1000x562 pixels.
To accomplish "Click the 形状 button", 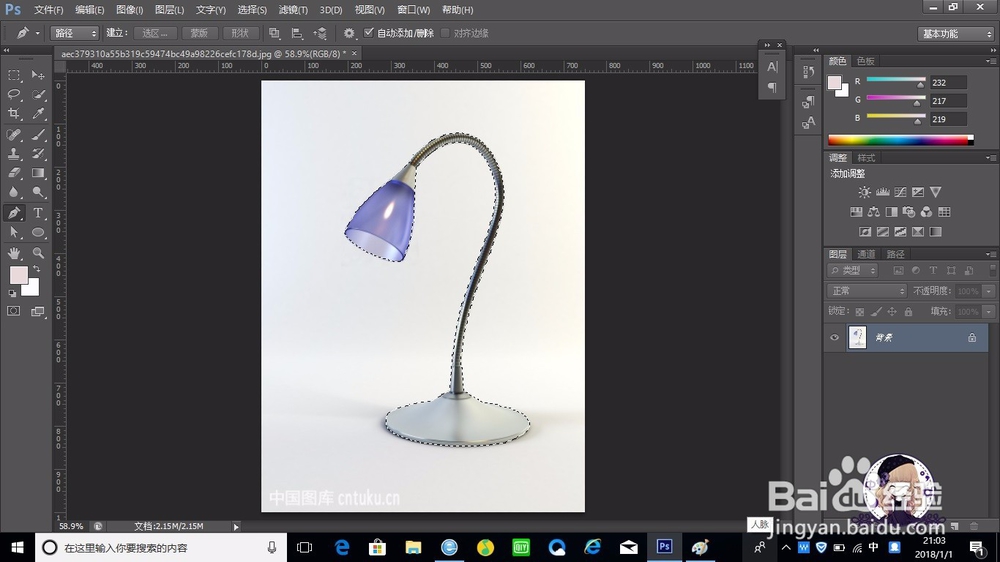I will click(x=240, y=33).
